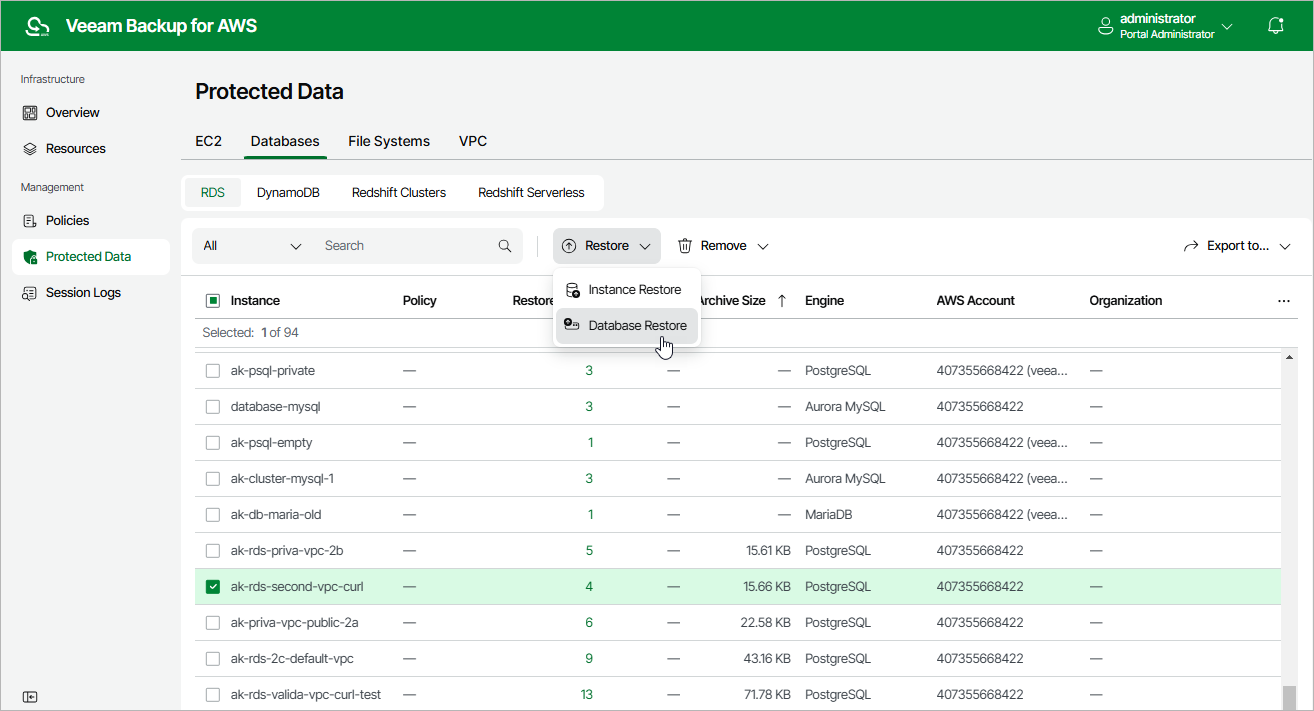Open restore points link 5 for ak-rds-priva-vpc-2b
Viewport: 1314px width, 711px height.
pyautogui.click(x=589, y=551)
